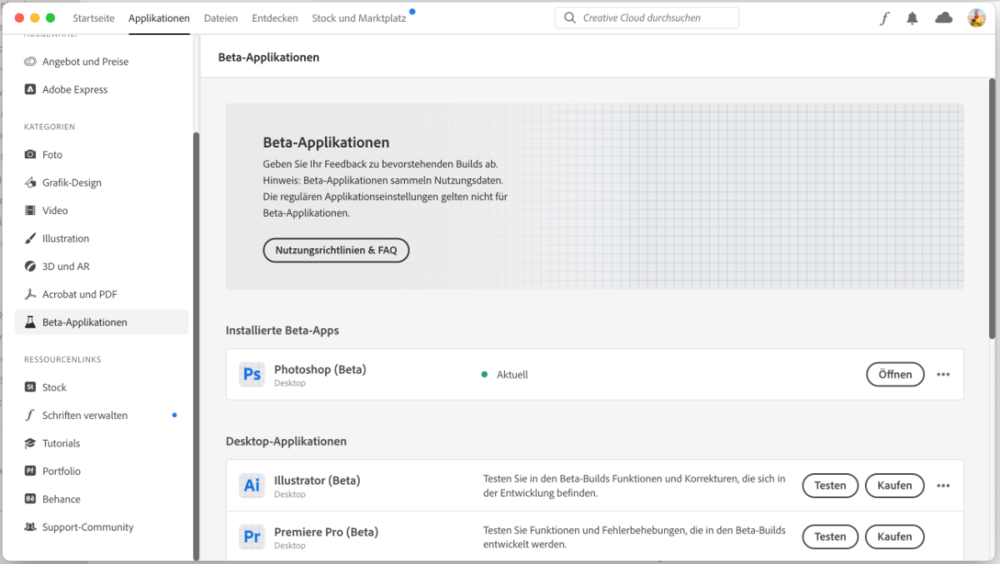Select the Foto category in sidebar

click(52, 155)
